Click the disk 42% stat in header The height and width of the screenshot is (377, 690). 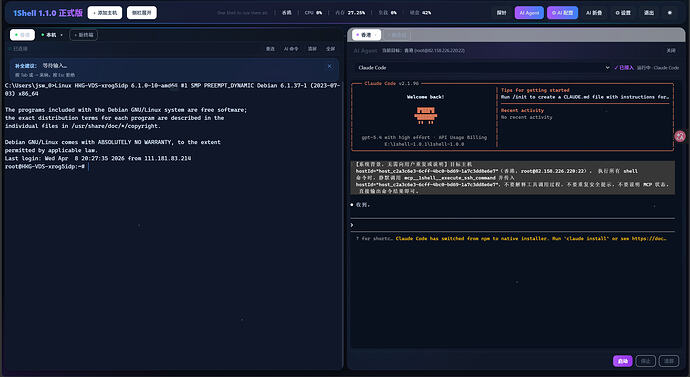click(x=420, y=13)
